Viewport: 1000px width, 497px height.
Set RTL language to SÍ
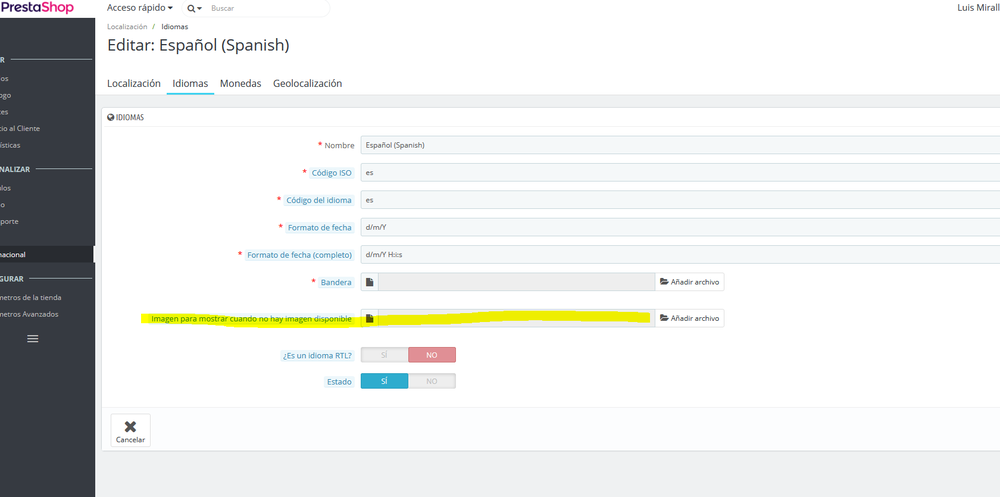(x=385, y=355)
